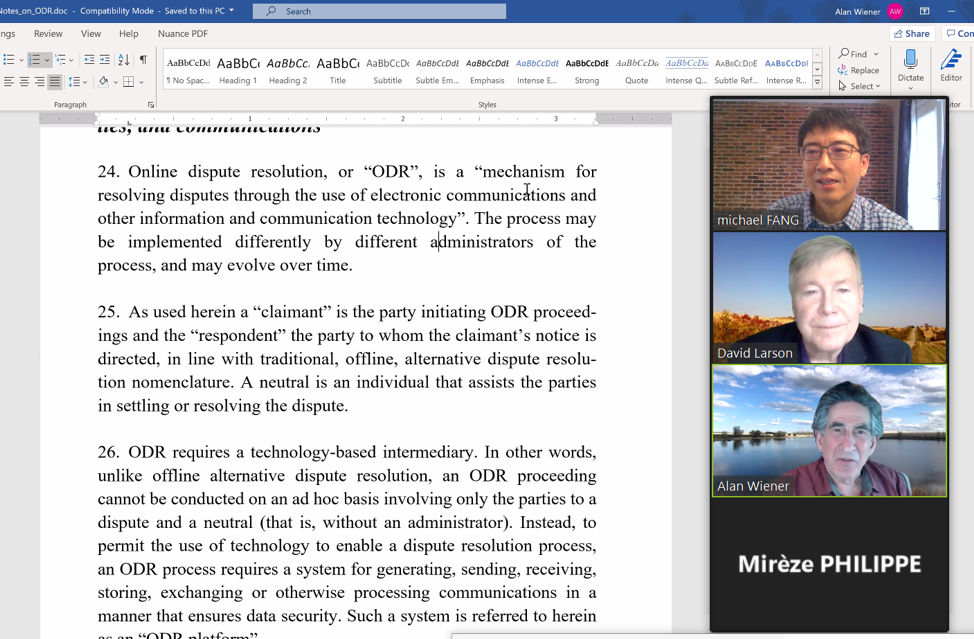Apply Subtitle style
The width and height of the screenshot is (974, 639).
(387, 71)
